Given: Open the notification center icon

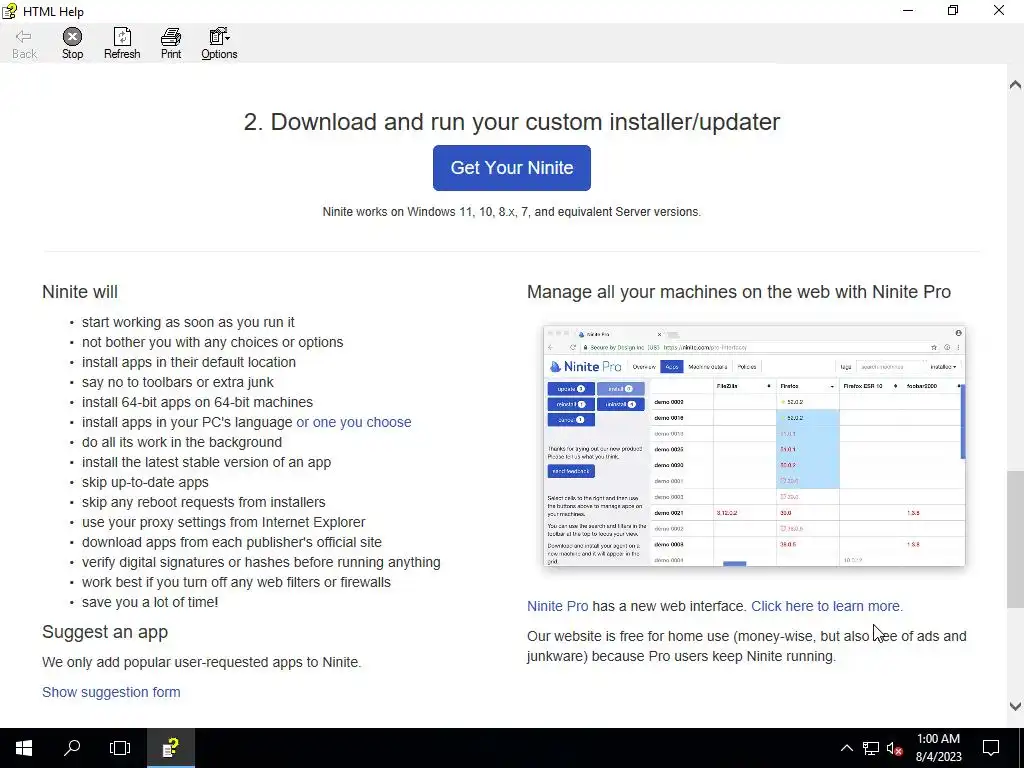Looking at the screenshot, I should (x=991, y=748).
